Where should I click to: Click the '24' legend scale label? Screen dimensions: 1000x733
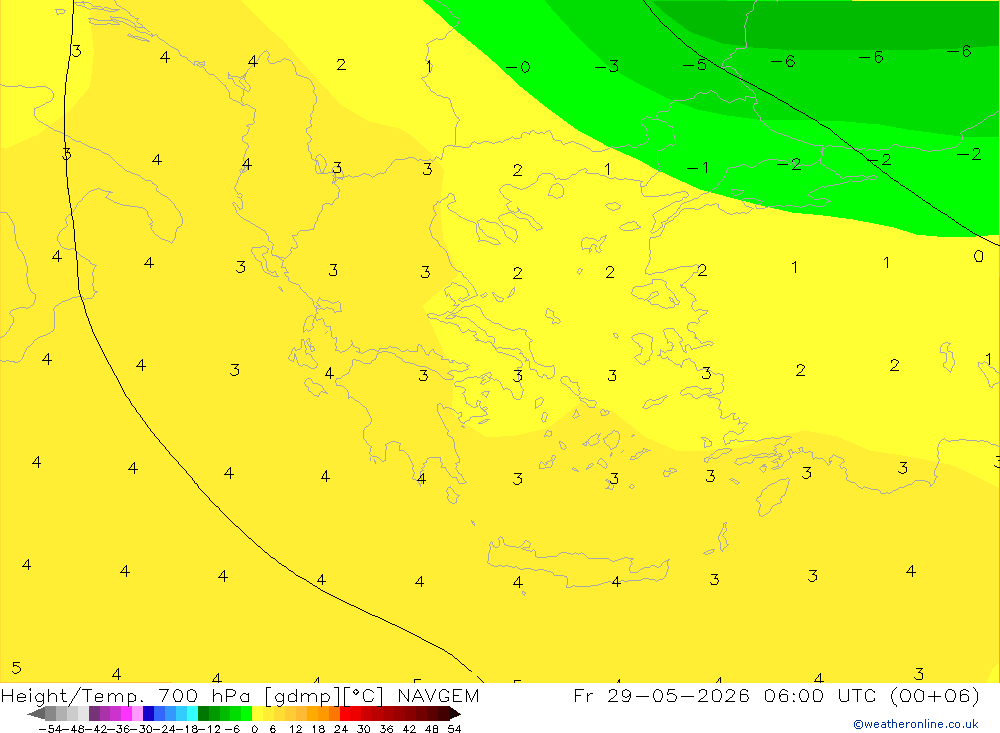tap(341, 729)
